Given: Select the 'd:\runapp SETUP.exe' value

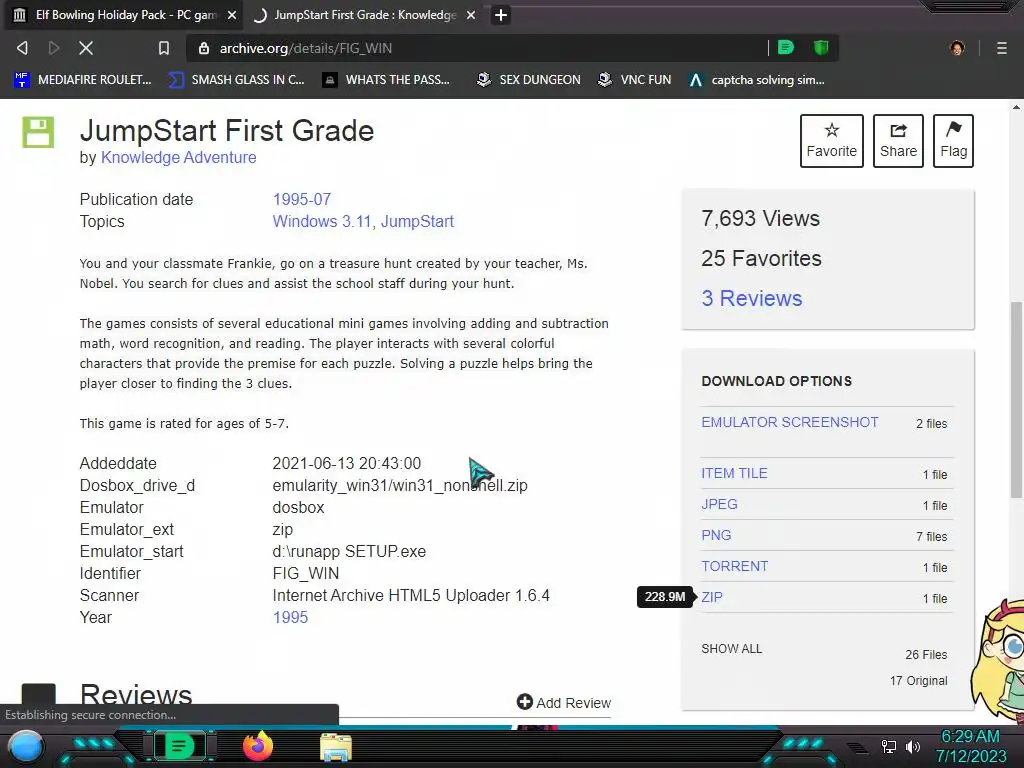Looking at the screenshot, I should [349, 551].
